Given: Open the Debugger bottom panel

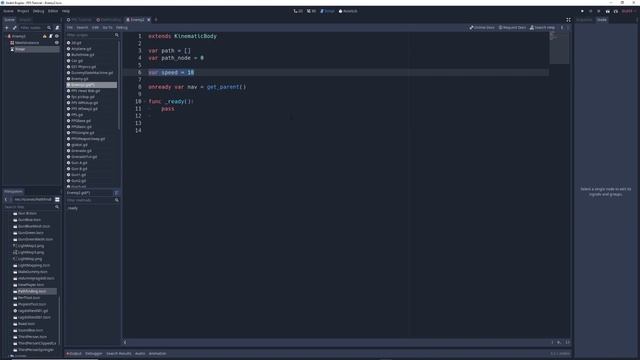Looking at the screenshot, I should pyautogui.click(x=94, y=353).
